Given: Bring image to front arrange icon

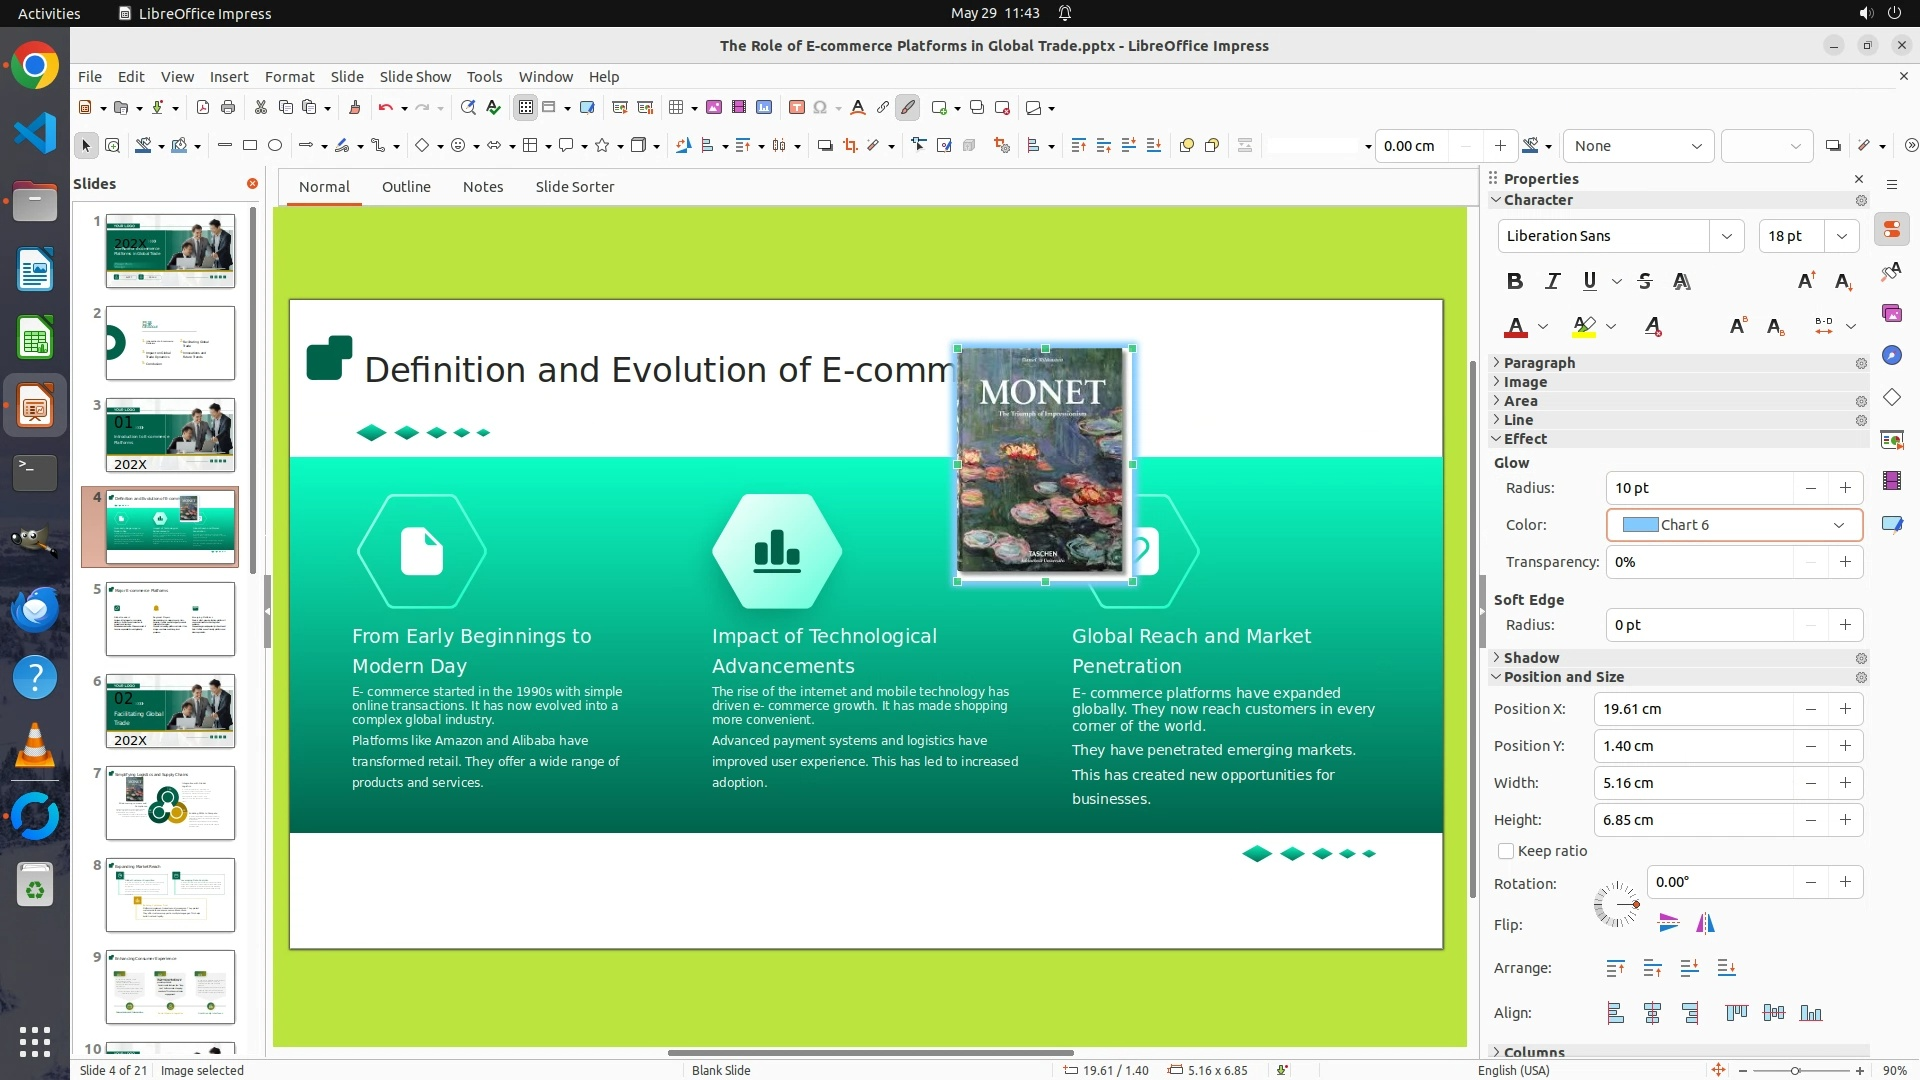Looking at the screenshot, I should click(1615, 968).
